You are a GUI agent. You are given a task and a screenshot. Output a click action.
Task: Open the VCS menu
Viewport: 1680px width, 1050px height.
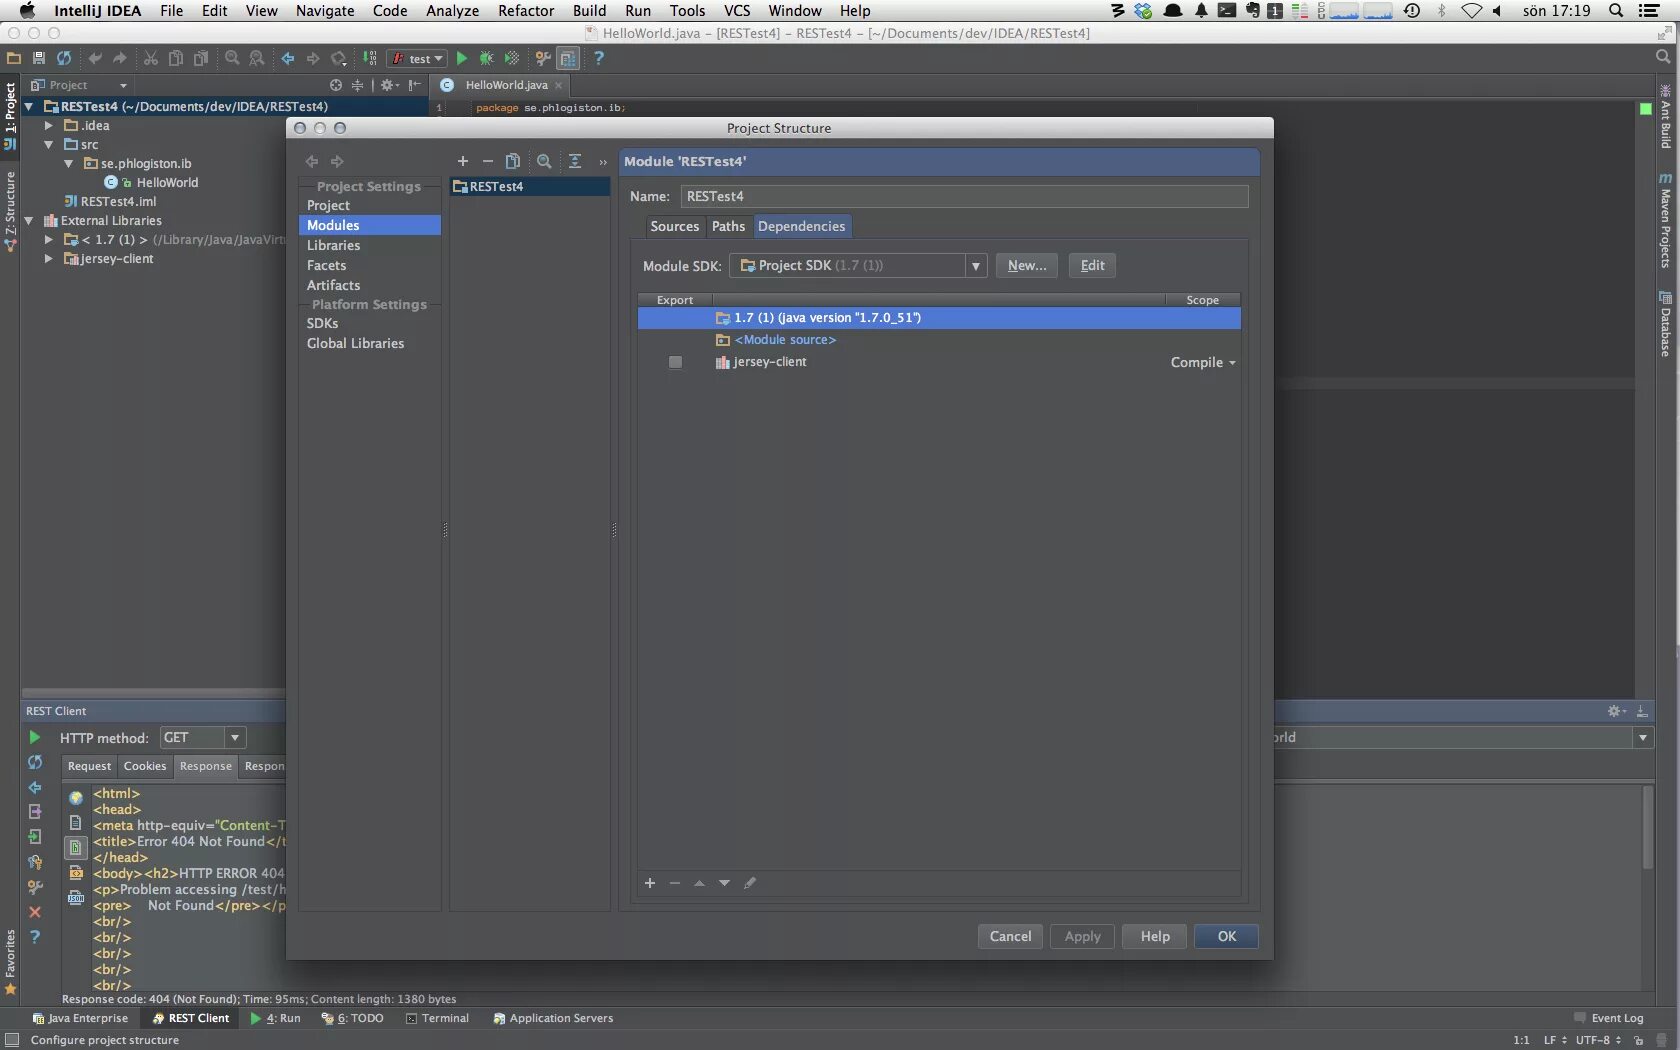(737, 11)
